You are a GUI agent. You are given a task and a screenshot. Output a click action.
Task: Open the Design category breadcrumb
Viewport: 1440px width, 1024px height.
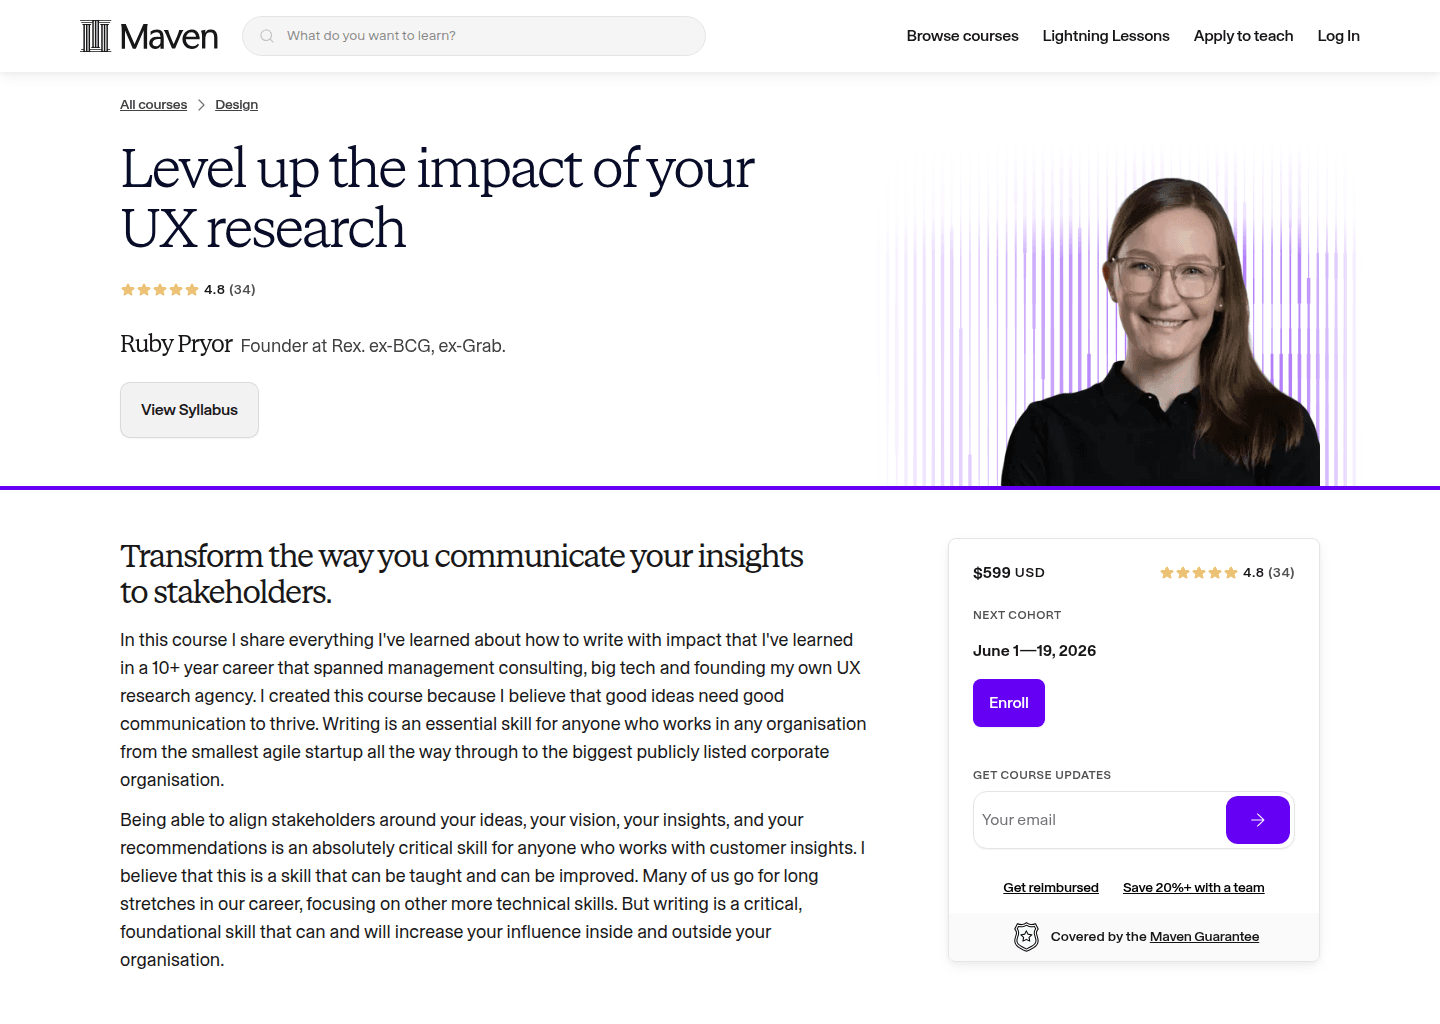236,104
